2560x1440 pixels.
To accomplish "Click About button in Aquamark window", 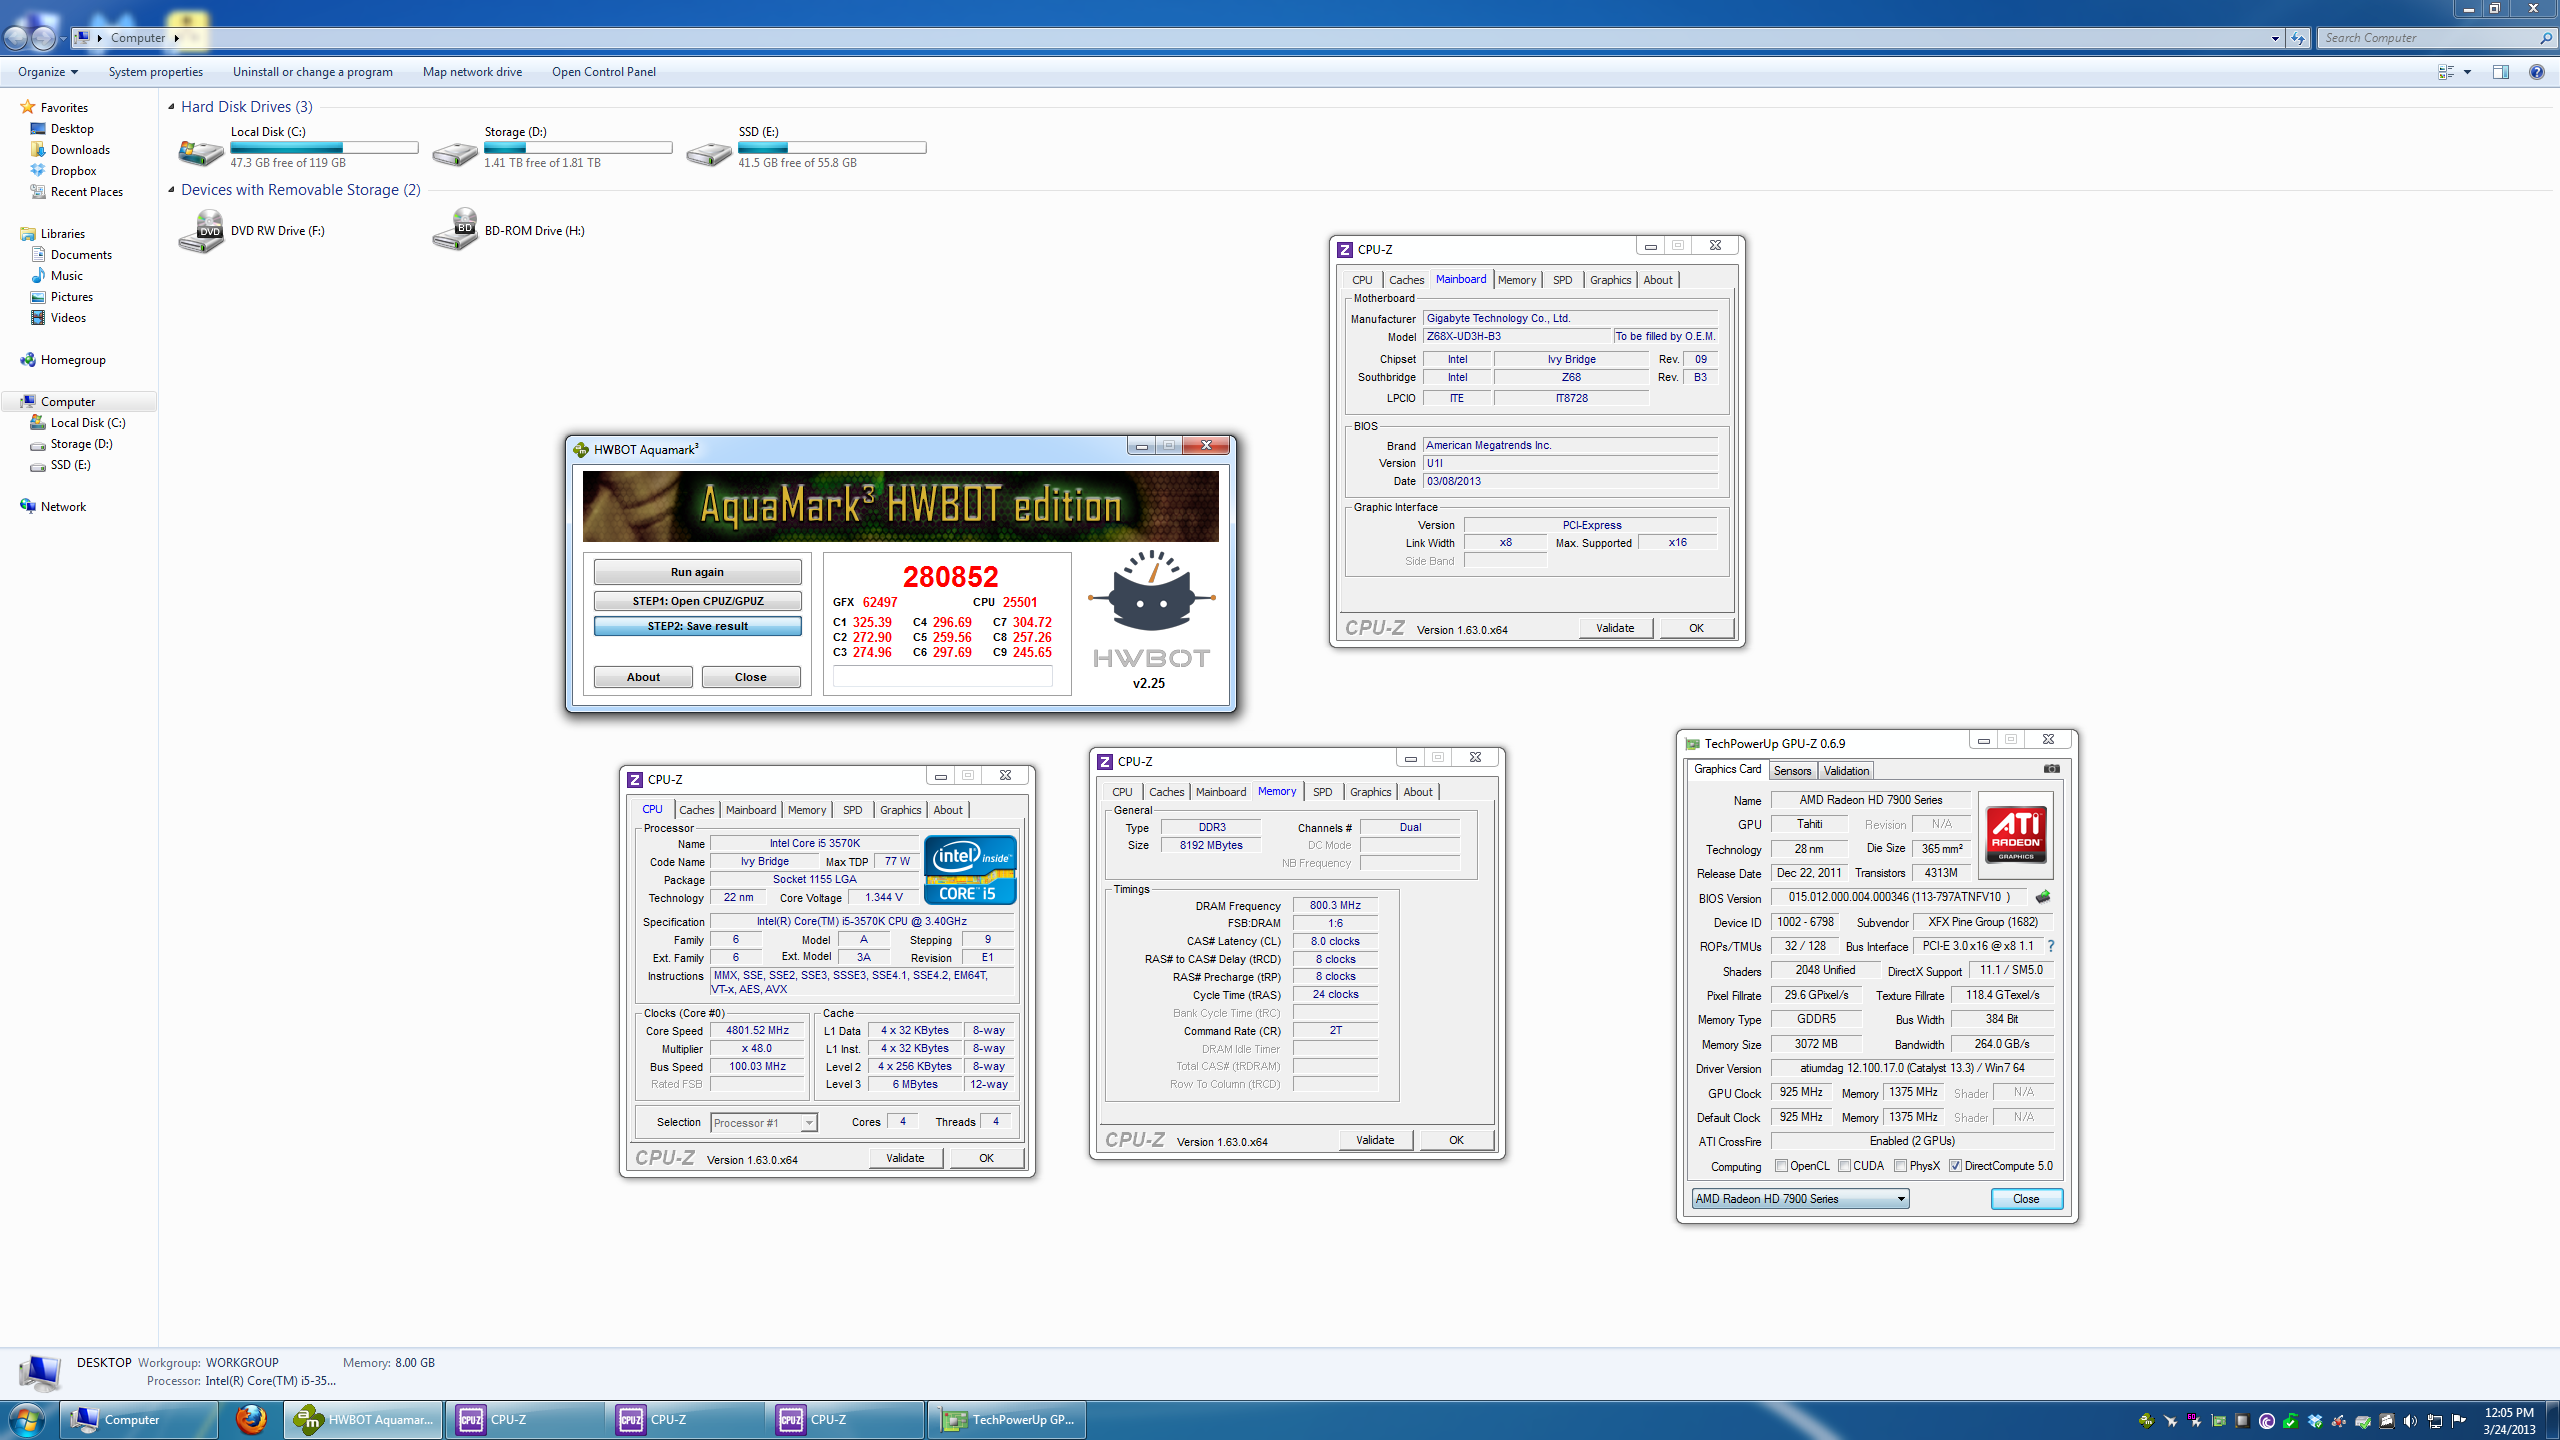I will coord(643,677).
